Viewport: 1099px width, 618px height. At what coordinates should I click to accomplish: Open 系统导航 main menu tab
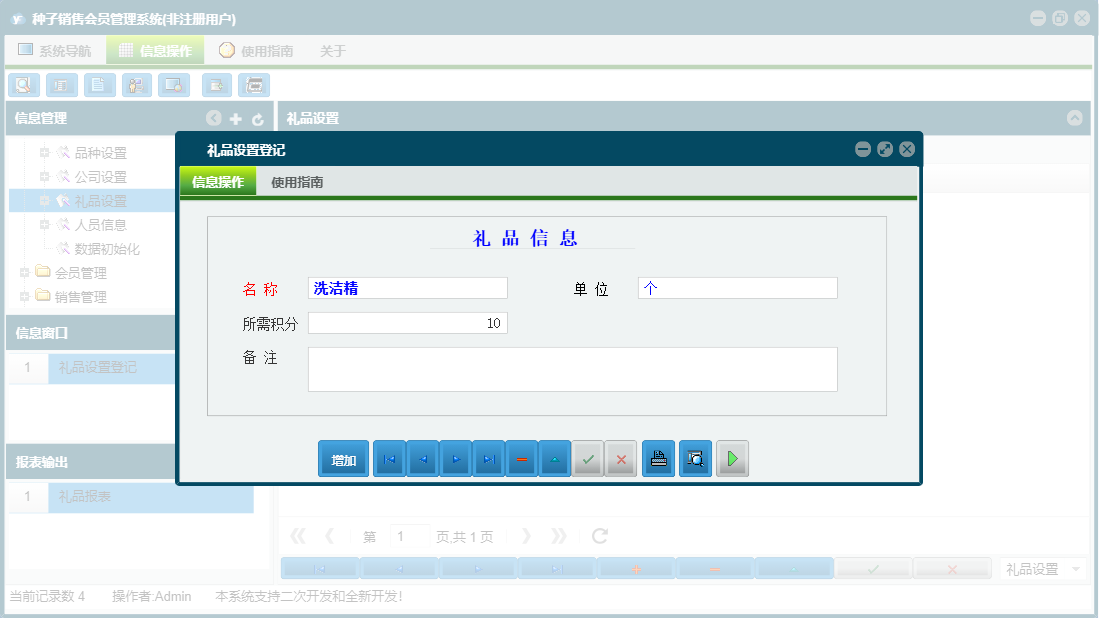click(55, 50)
